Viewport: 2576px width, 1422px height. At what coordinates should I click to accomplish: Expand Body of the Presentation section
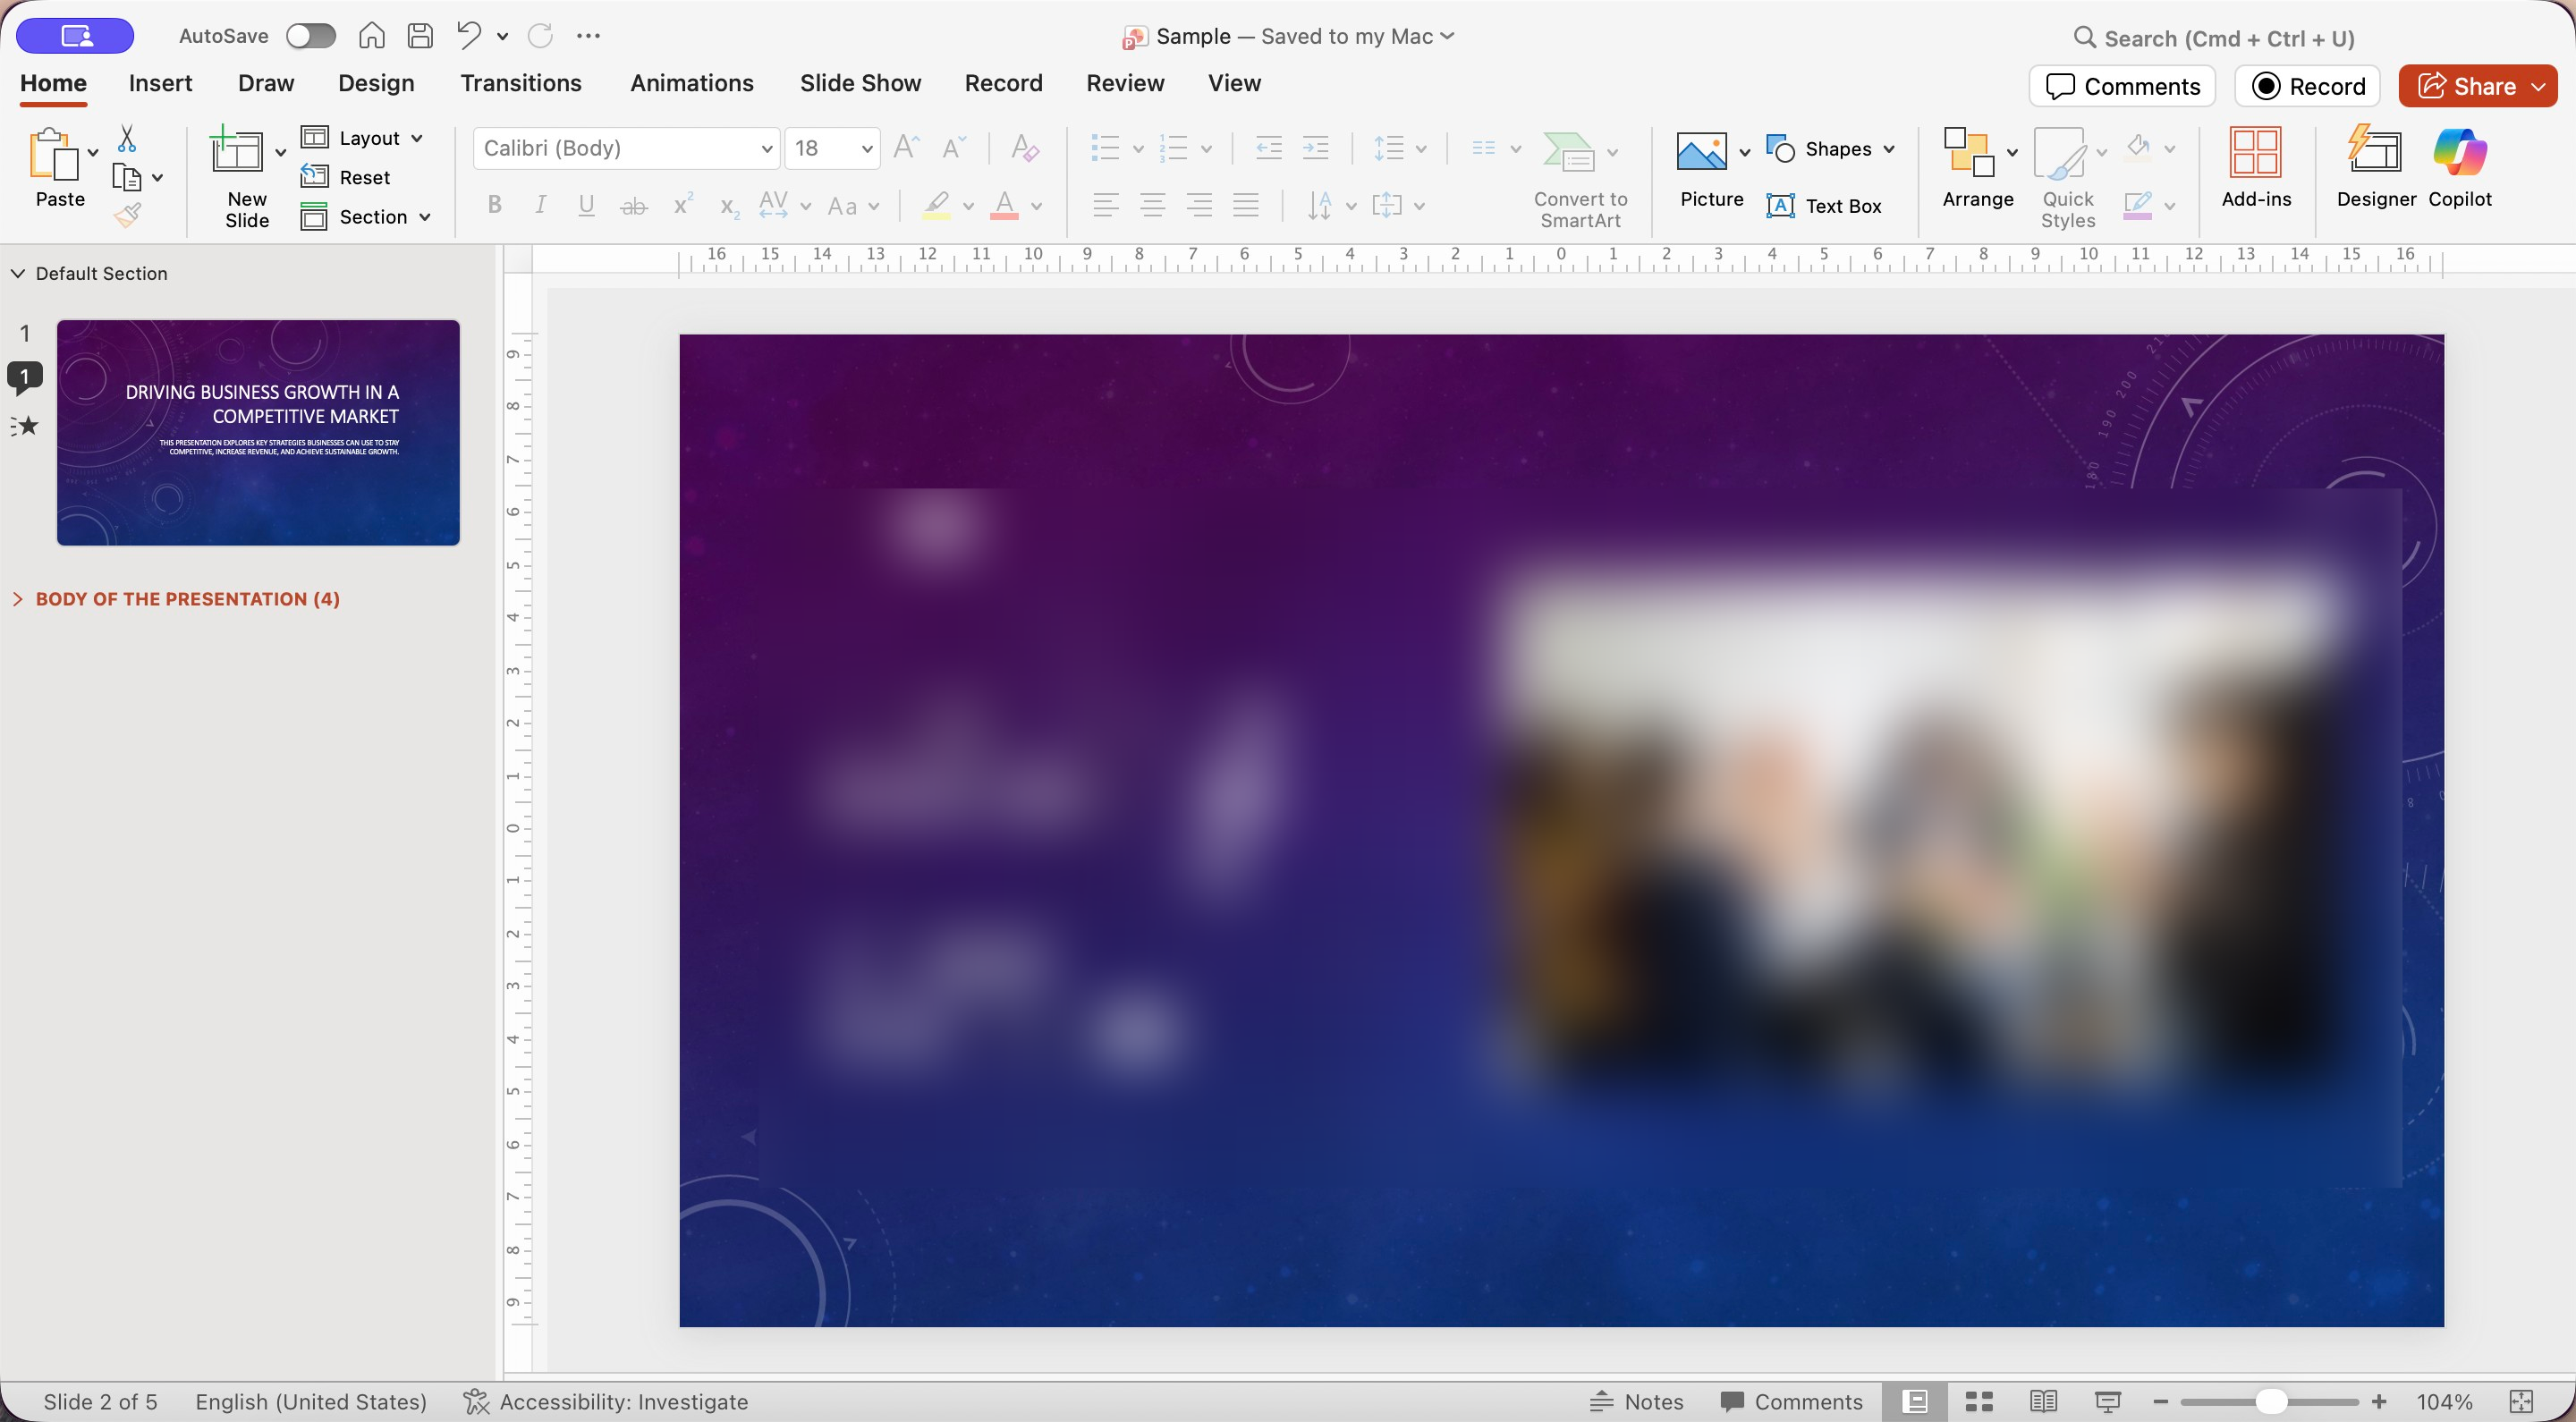tap(18, 599)
